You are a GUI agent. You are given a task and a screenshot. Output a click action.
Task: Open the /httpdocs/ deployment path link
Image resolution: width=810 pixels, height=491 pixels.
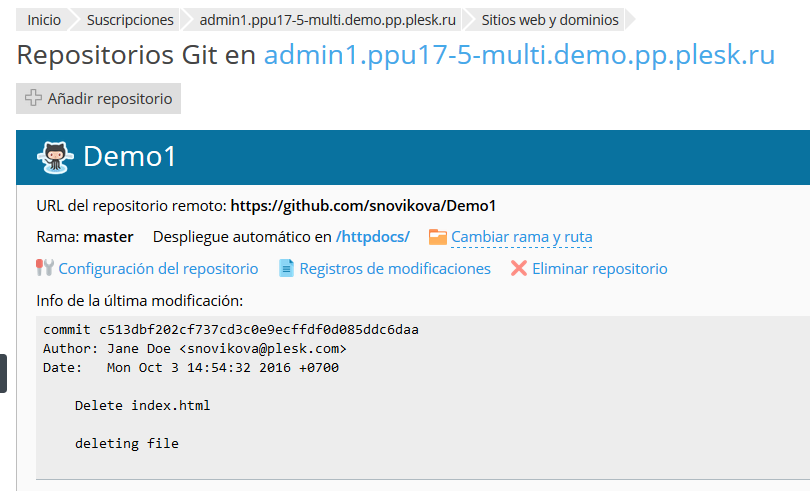(373, 237)
